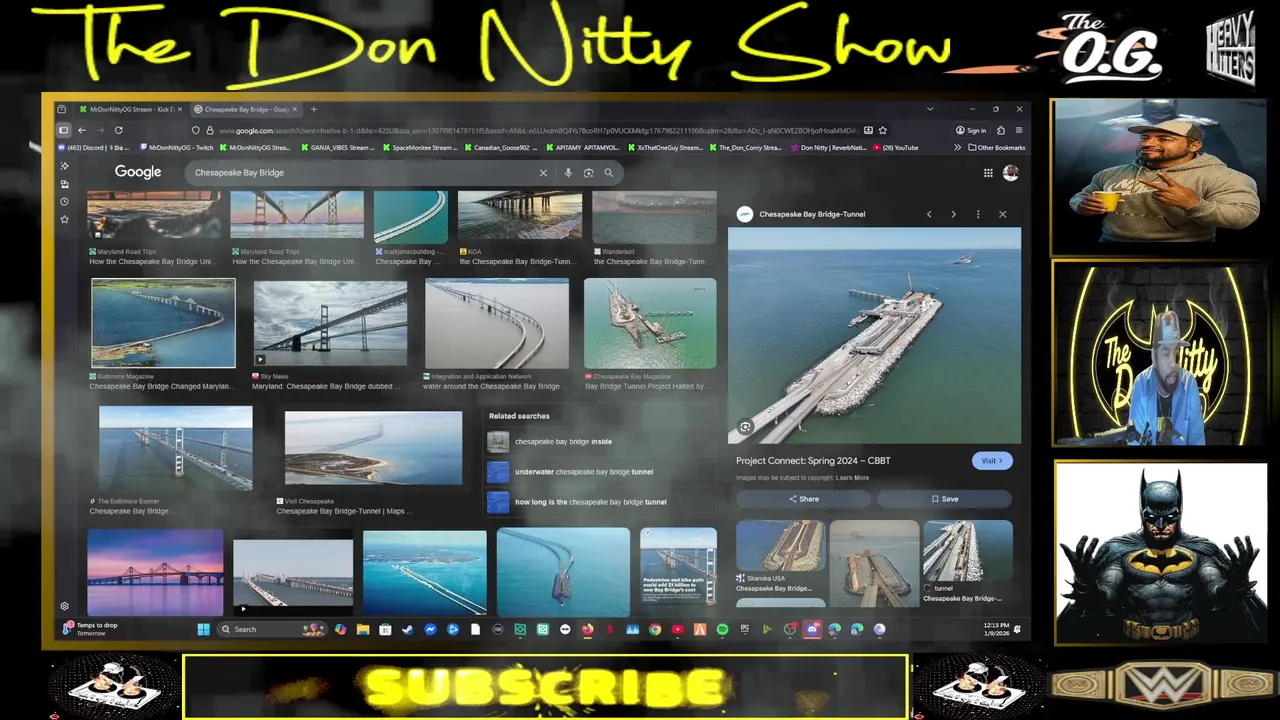Toggle the Firefox sidebar button
The image size is (1280, 720).
(x=63, y=130)
